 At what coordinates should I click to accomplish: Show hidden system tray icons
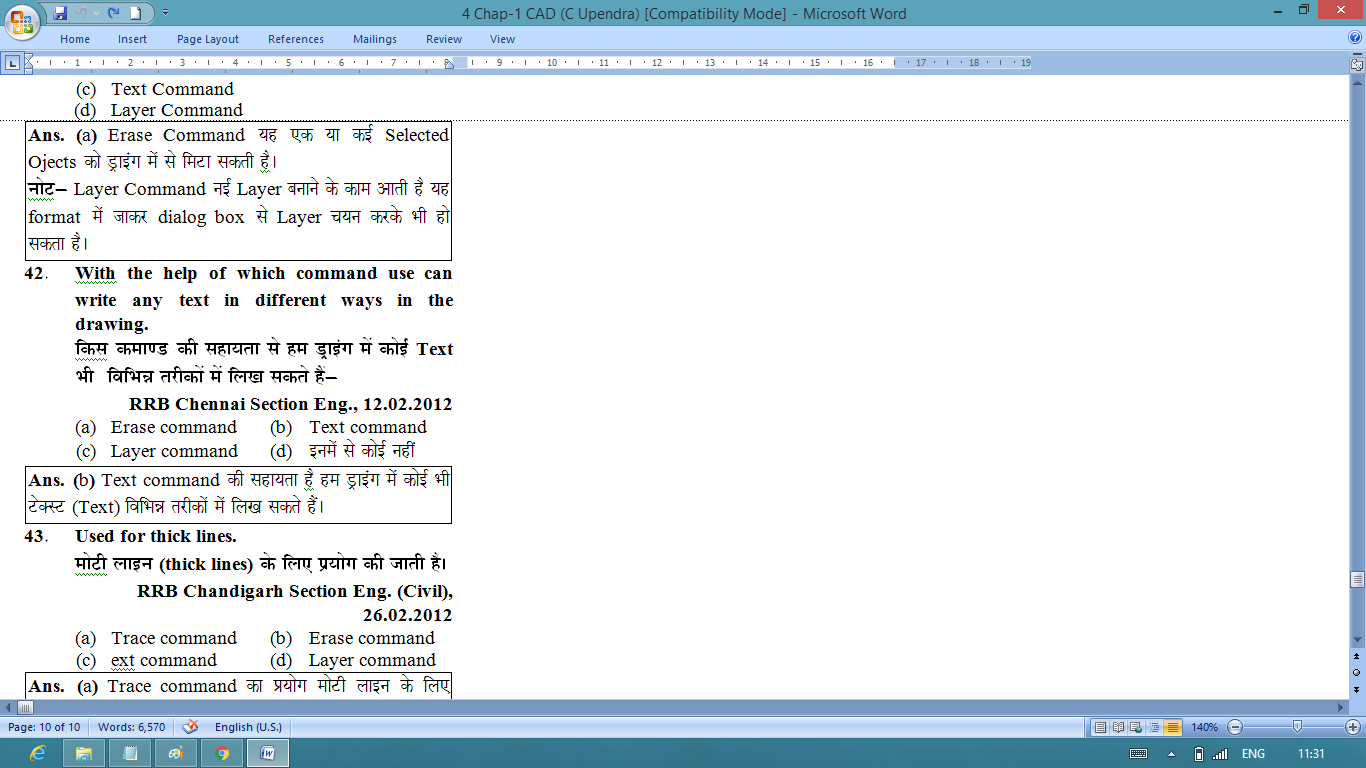coord(1170,754)
